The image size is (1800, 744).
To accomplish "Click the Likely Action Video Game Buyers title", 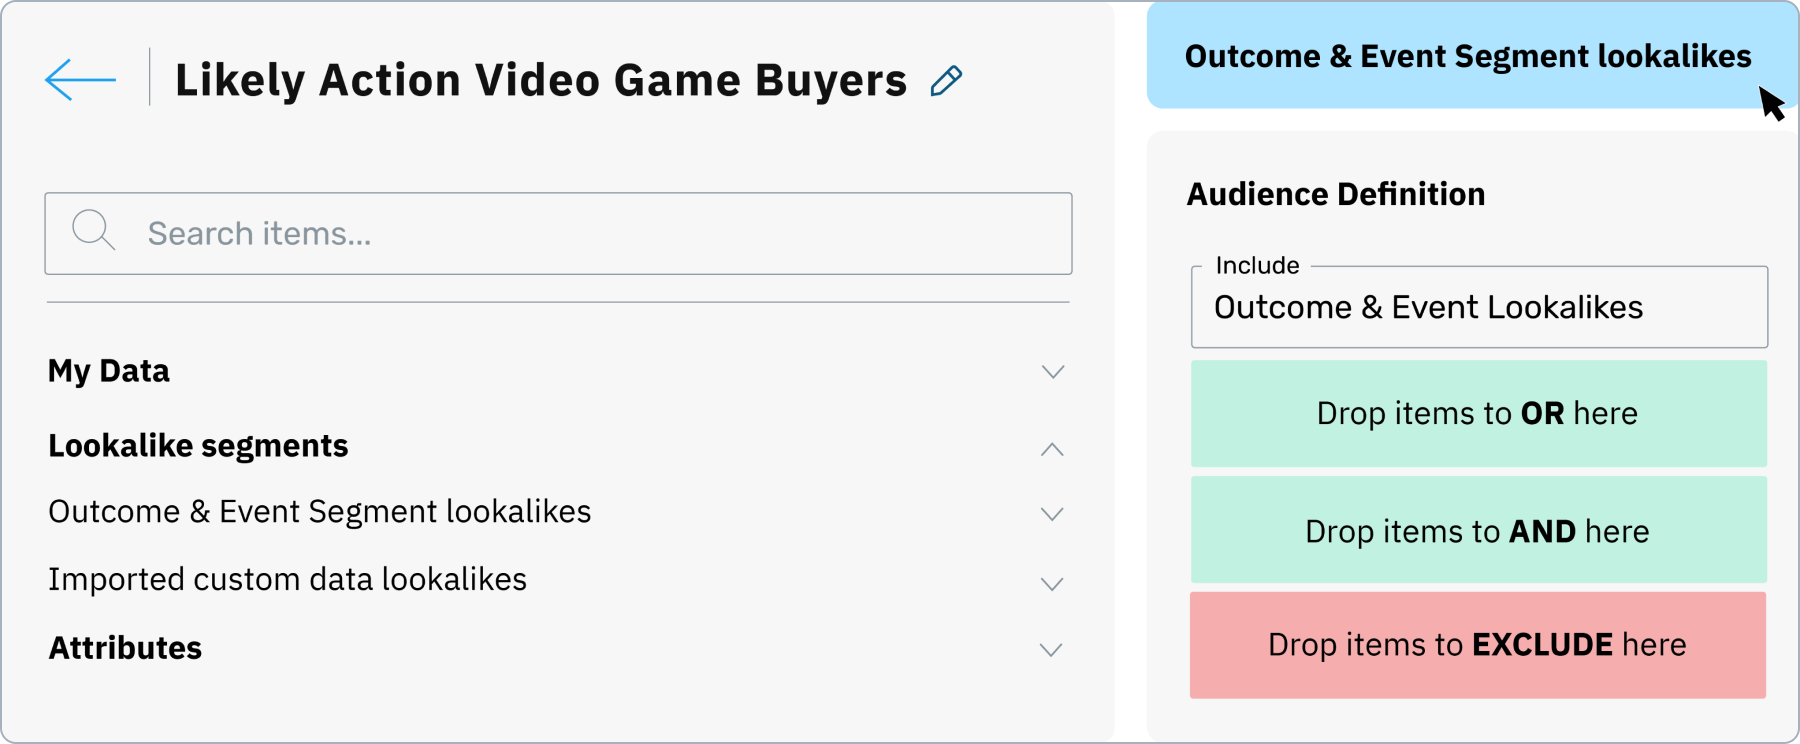I will coord(541,80).
